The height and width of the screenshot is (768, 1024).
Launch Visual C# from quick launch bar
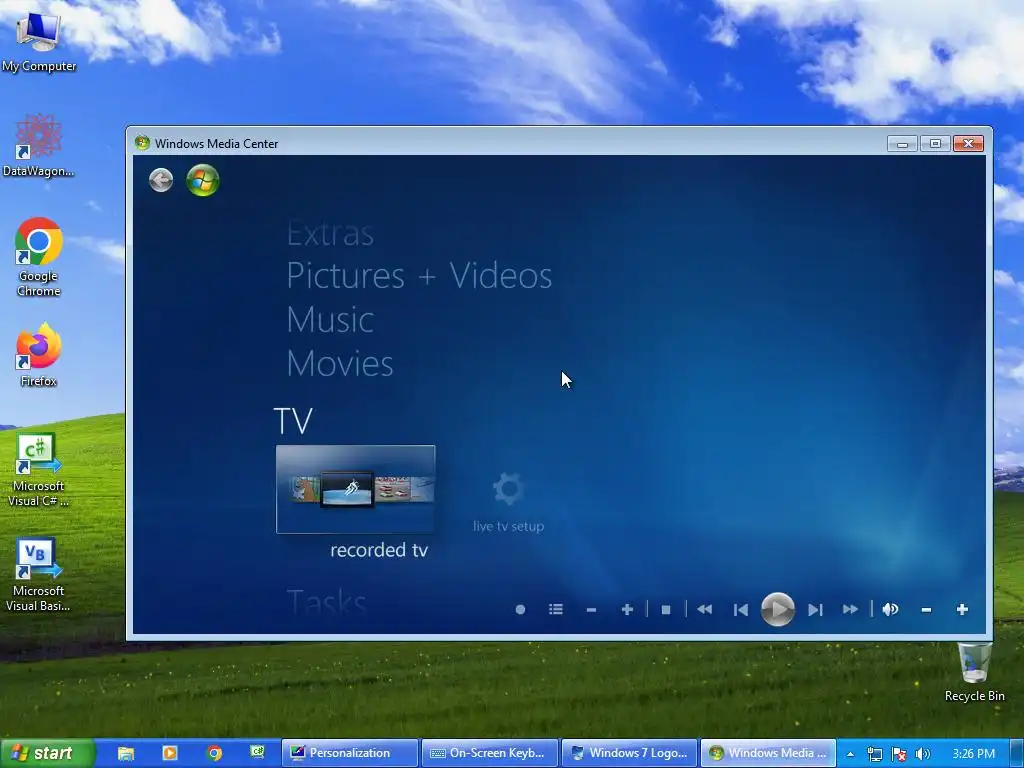click(257, 752)
